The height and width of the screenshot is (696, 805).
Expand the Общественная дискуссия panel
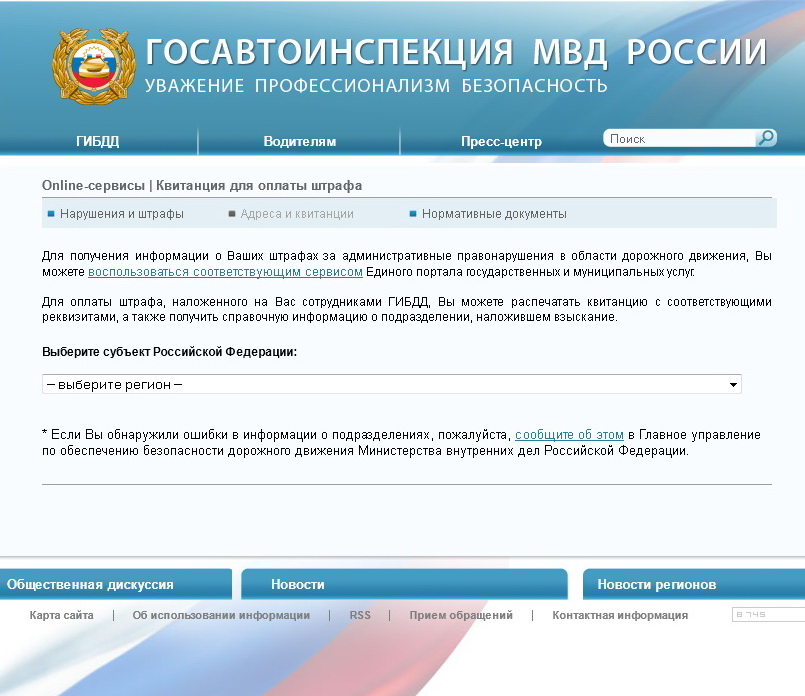90,585
